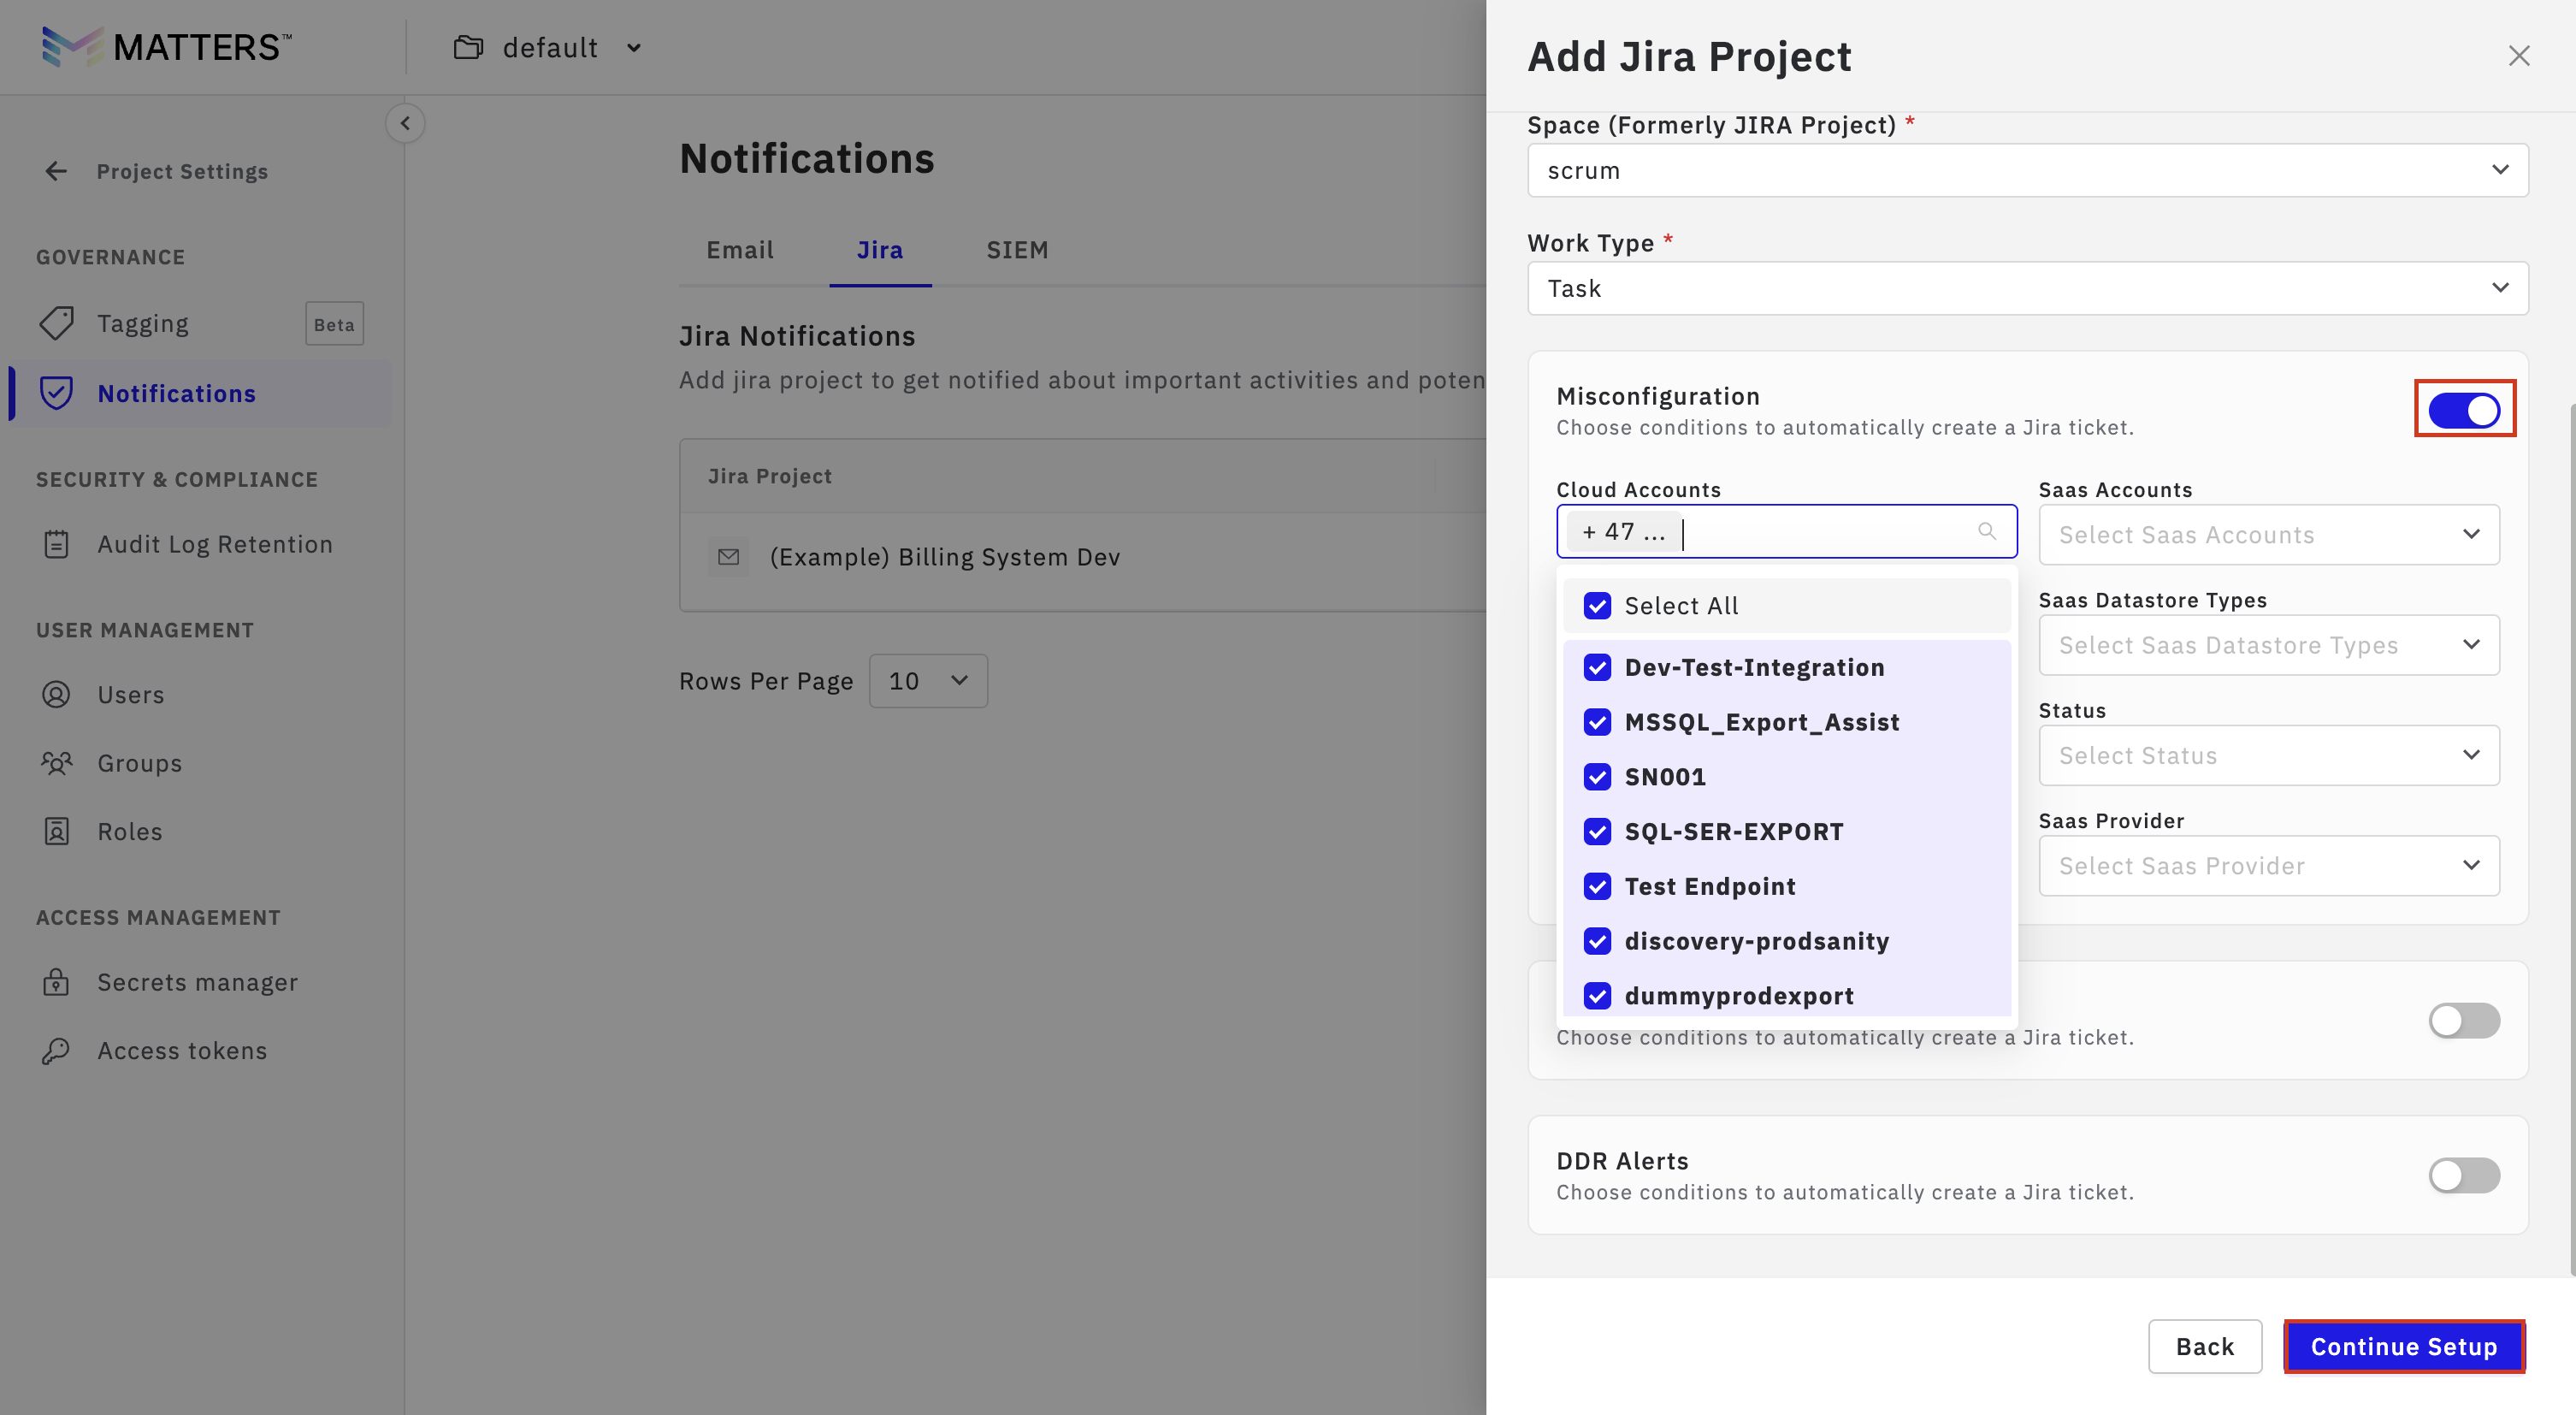Uncheck the SN001 cloud account
This screenshot has height=1415, width=2576.
coord(1597,777)
